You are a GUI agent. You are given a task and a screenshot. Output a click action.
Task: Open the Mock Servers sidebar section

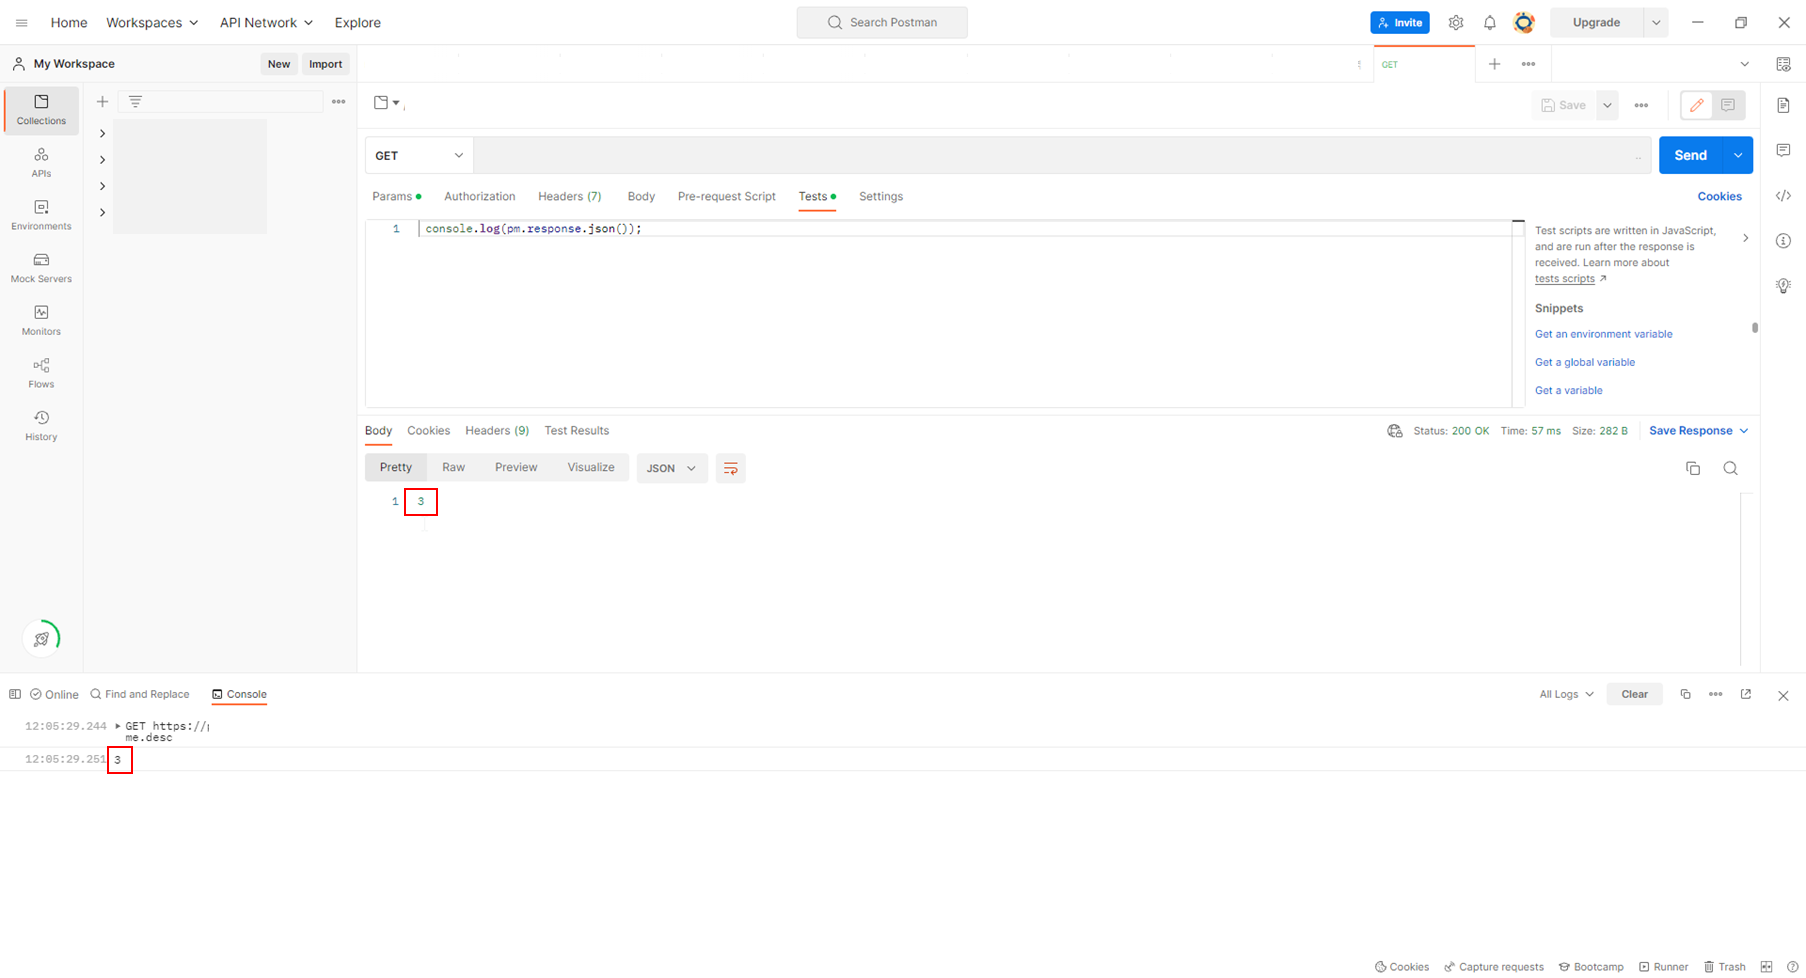click(41, 268)
